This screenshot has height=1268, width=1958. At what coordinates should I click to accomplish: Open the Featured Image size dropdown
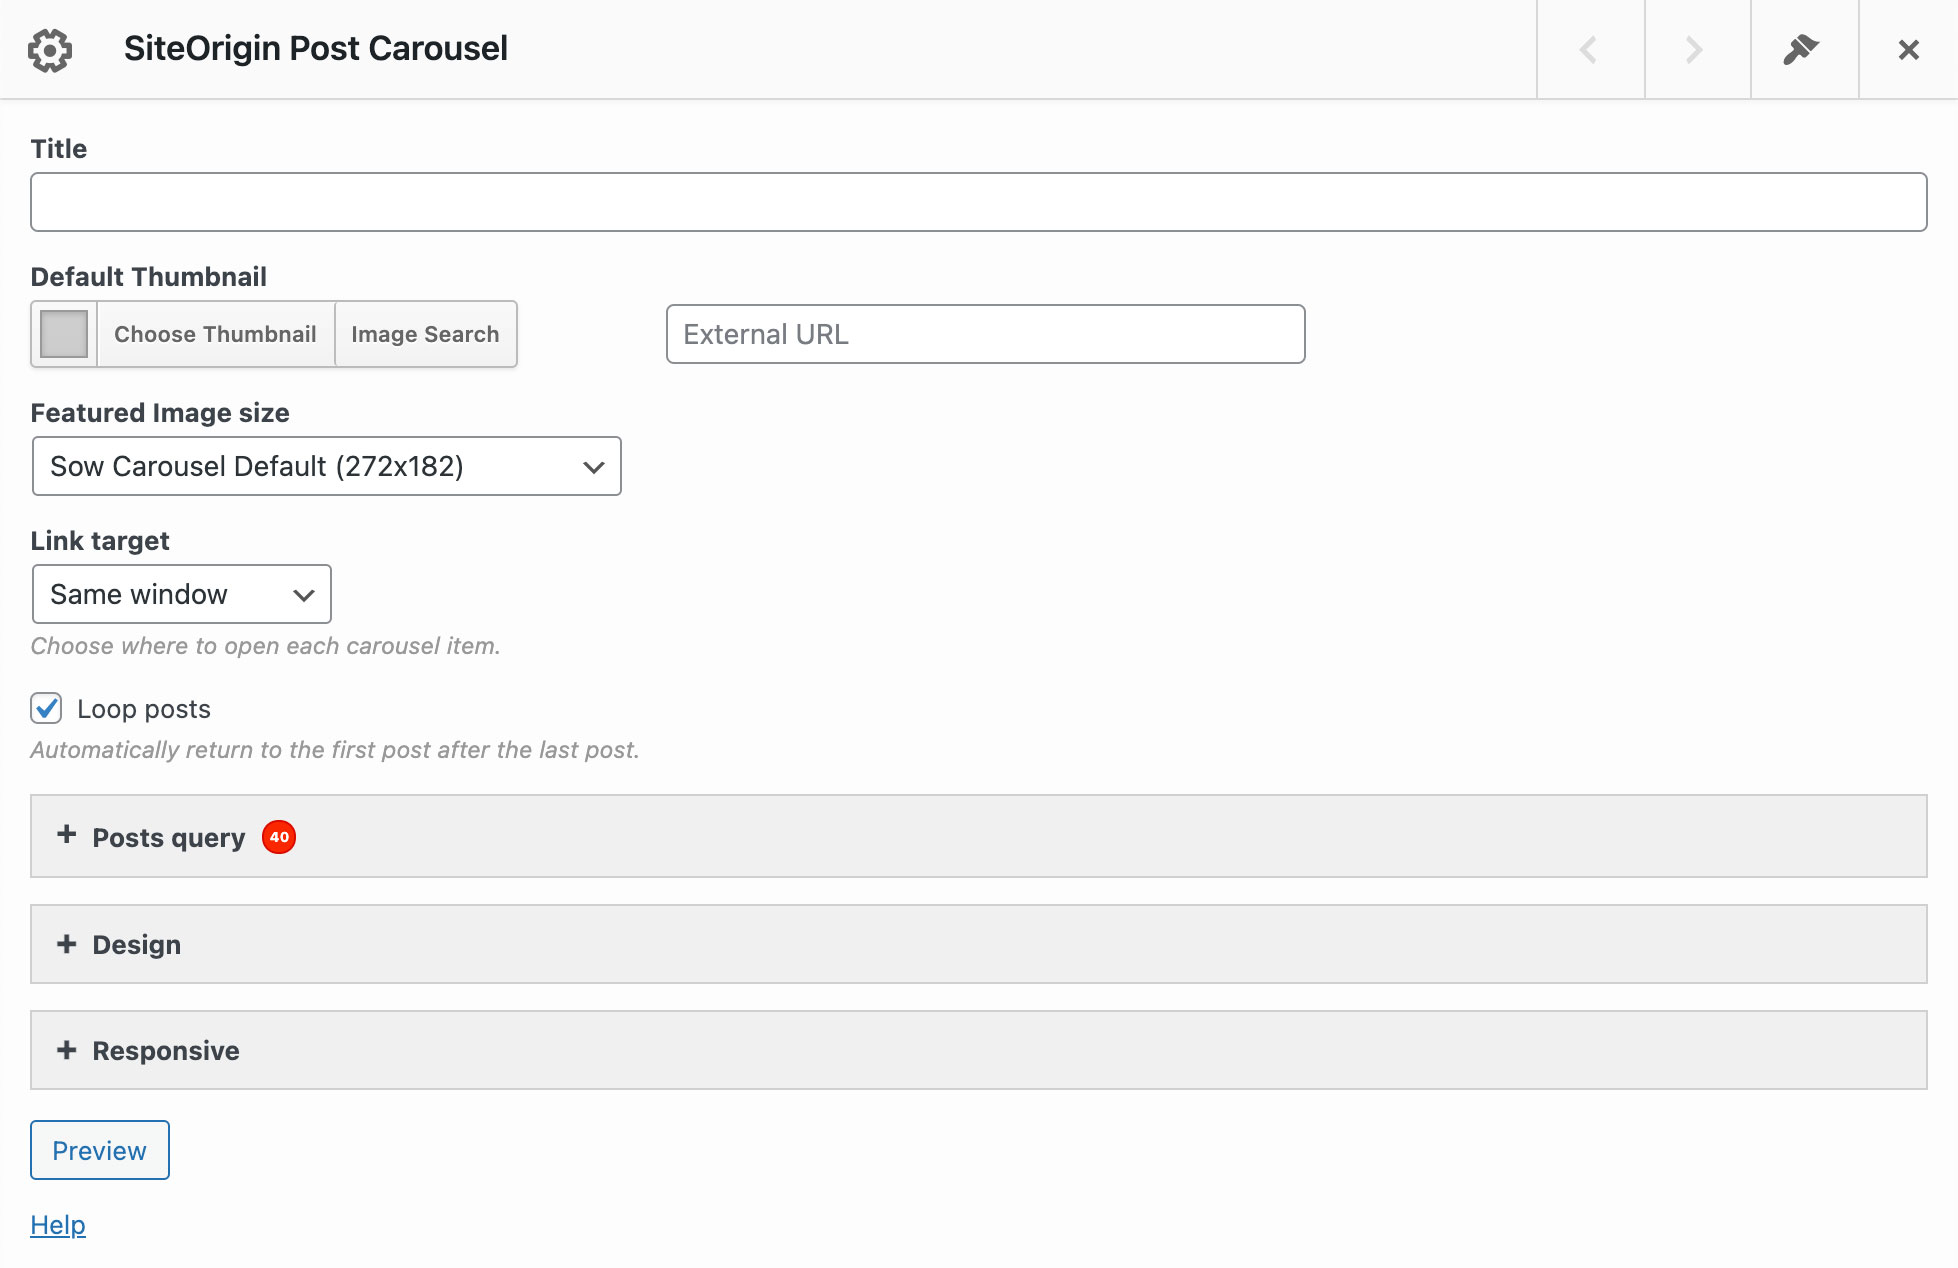(326, 466)
